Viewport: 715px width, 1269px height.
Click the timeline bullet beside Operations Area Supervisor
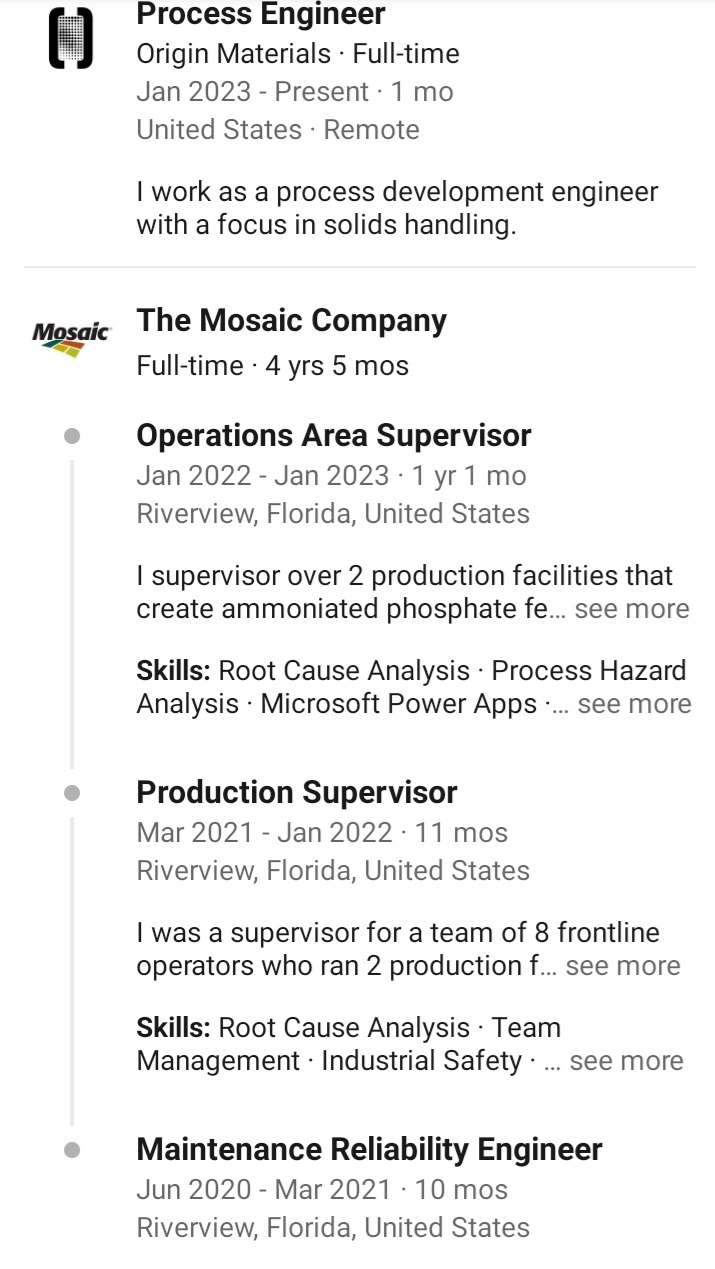(71, 436)
